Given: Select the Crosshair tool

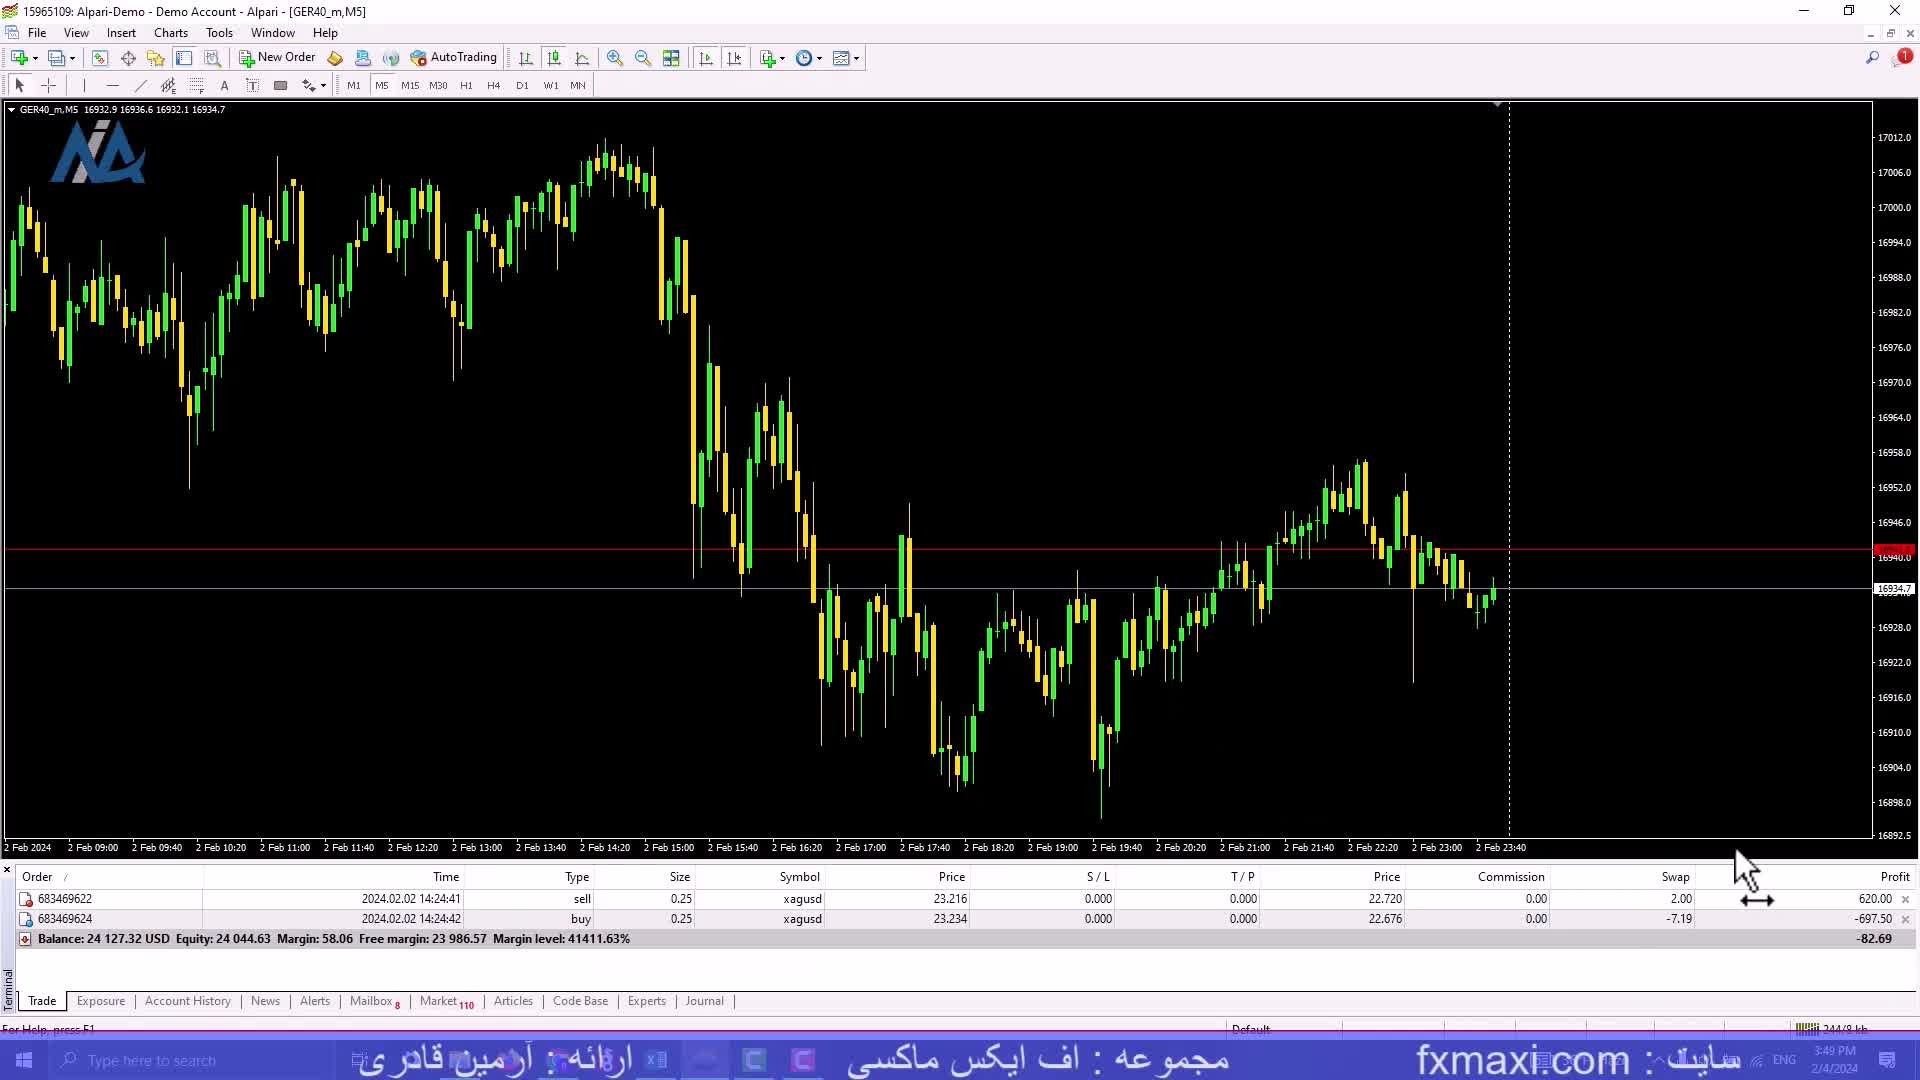Looking at the screenshot, I should [x=48, y=86].
